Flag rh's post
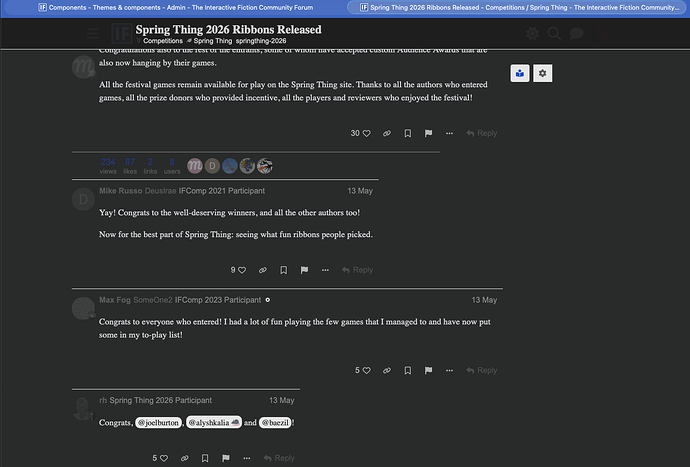Screen dimensions: 690x467 coord(226,458)
